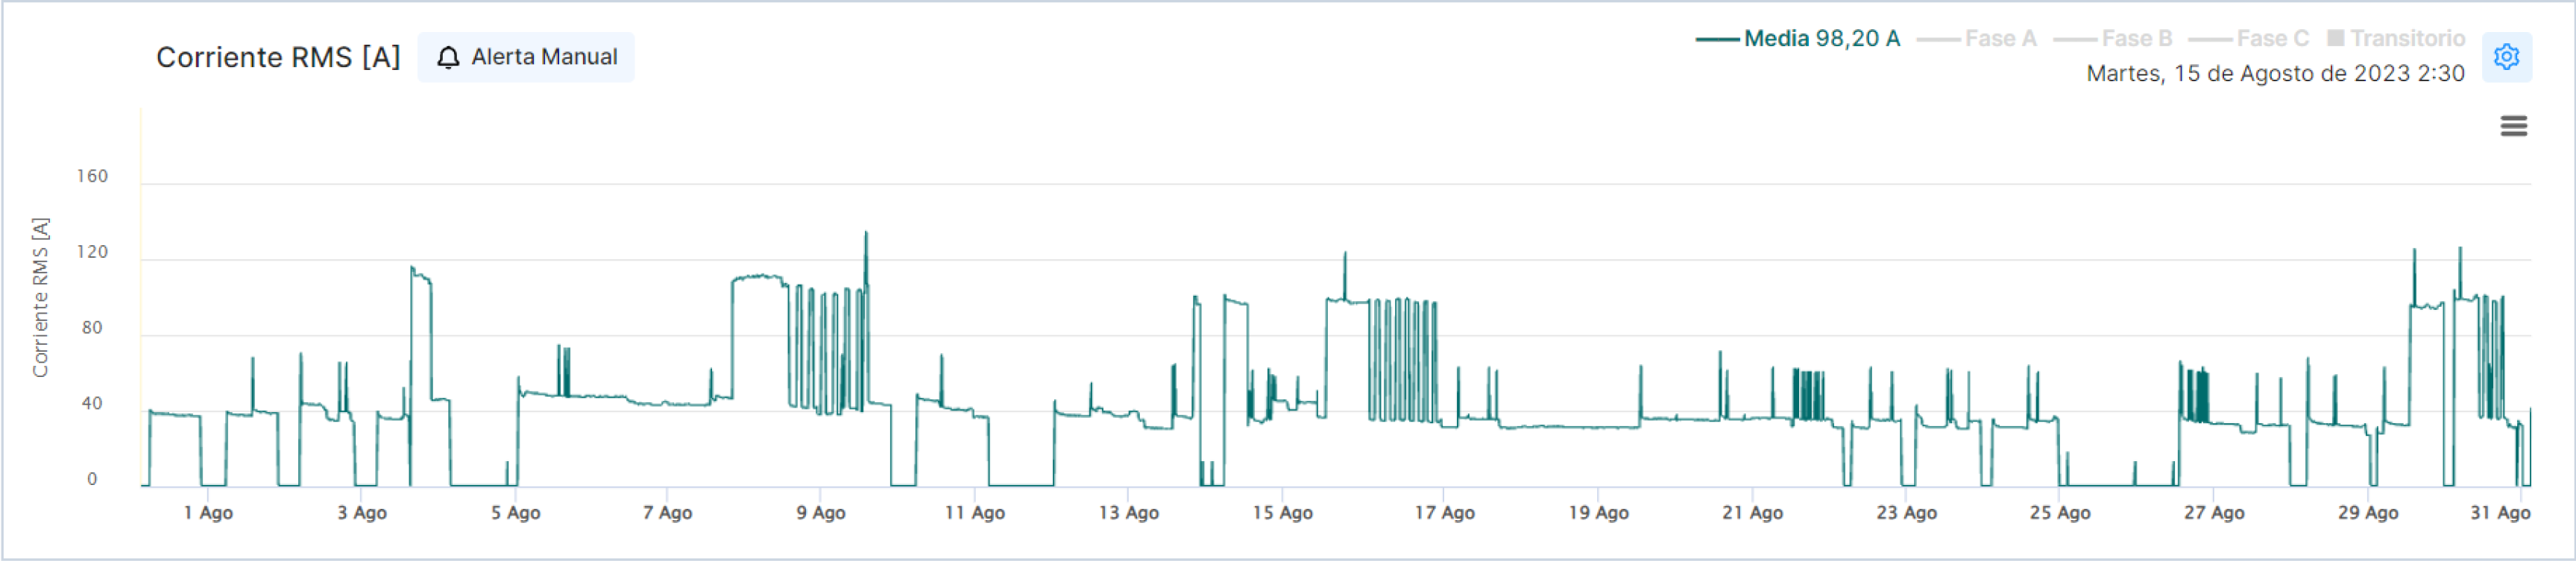Click the 9 Ago x-axis label
The image size is (2576, 561).
pyautogui.click(x=820, y=513)
